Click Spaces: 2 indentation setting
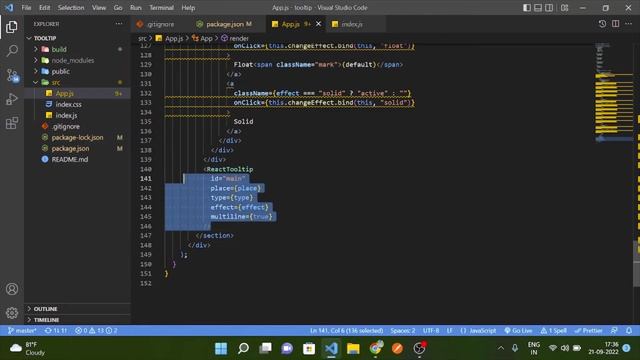The width and height of the screenshot is (640, 360). [403, 330]
